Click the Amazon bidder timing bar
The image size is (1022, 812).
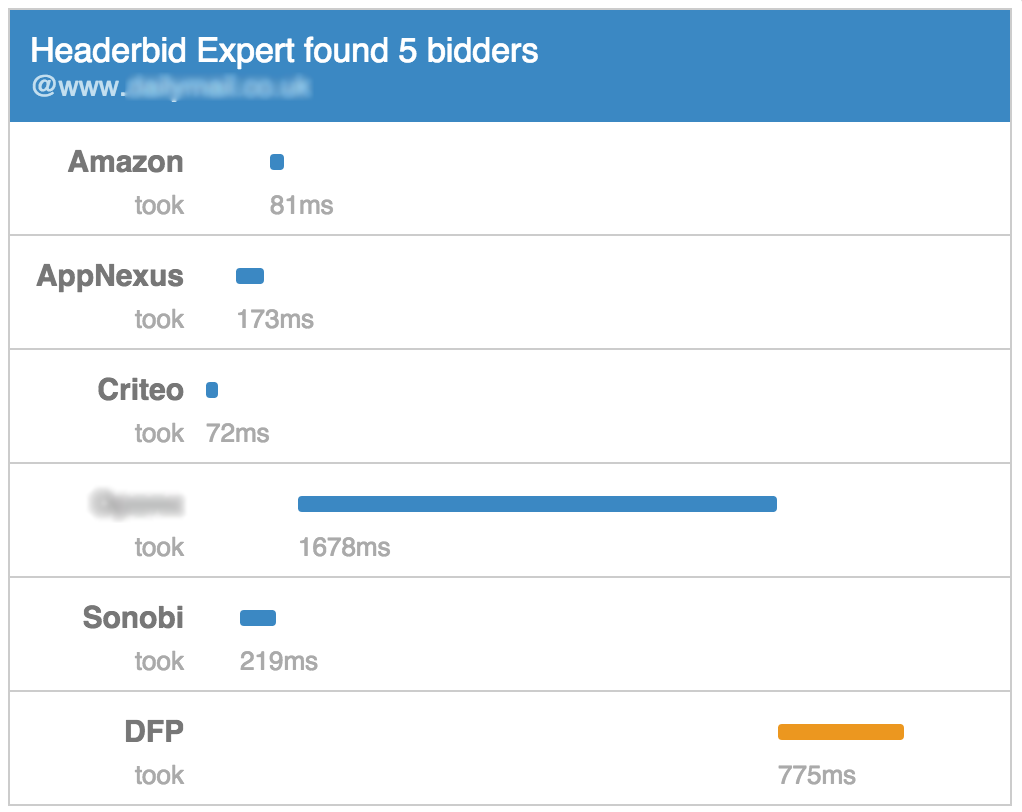(276, 161)
